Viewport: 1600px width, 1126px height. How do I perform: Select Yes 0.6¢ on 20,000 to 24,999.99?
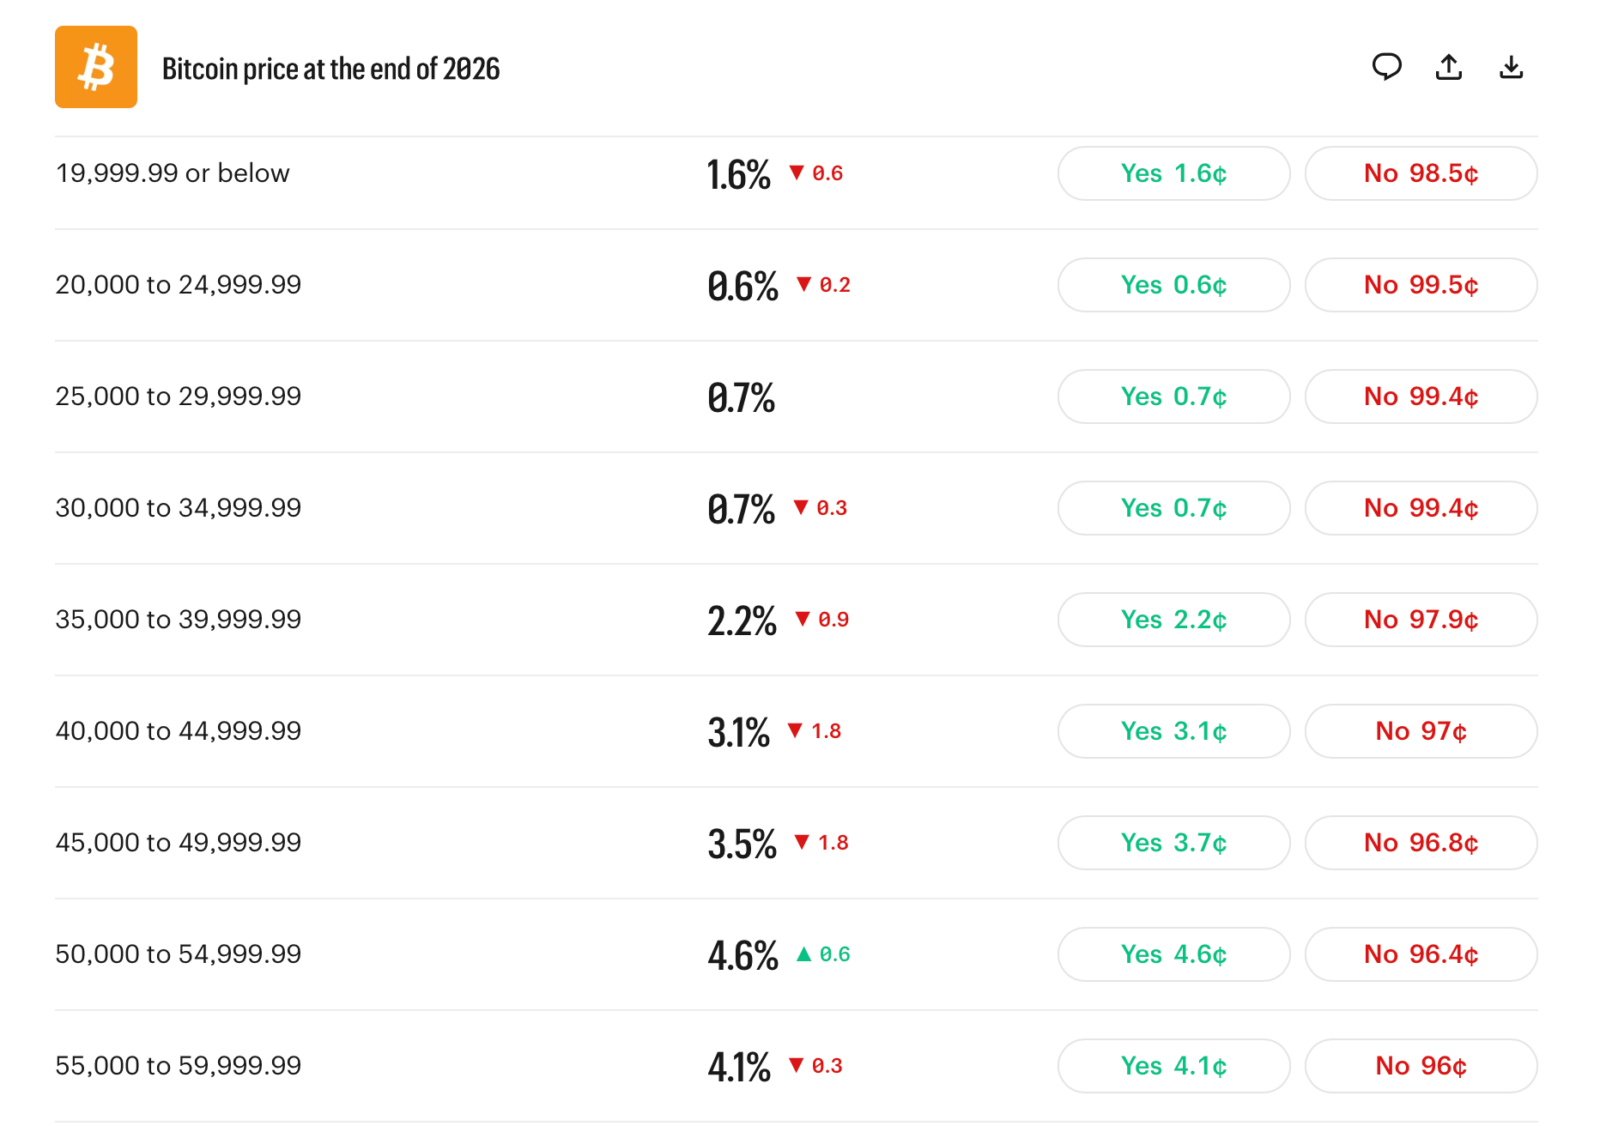(x=1173, y=285)
